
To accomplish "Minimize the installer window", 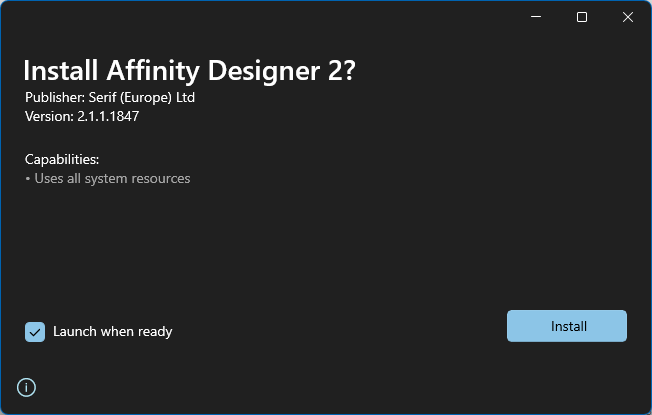I will click(537, 17).
